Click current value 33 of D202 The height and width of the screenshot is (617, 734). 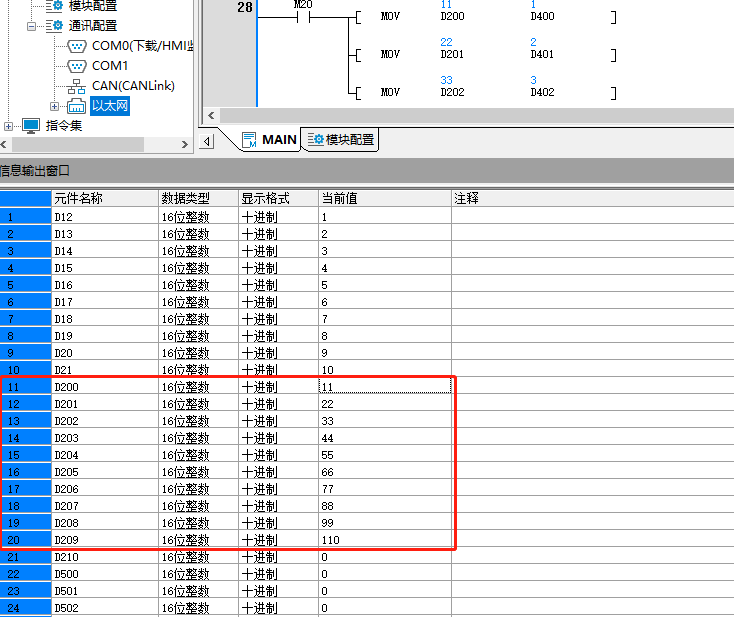tap(385, 421)
